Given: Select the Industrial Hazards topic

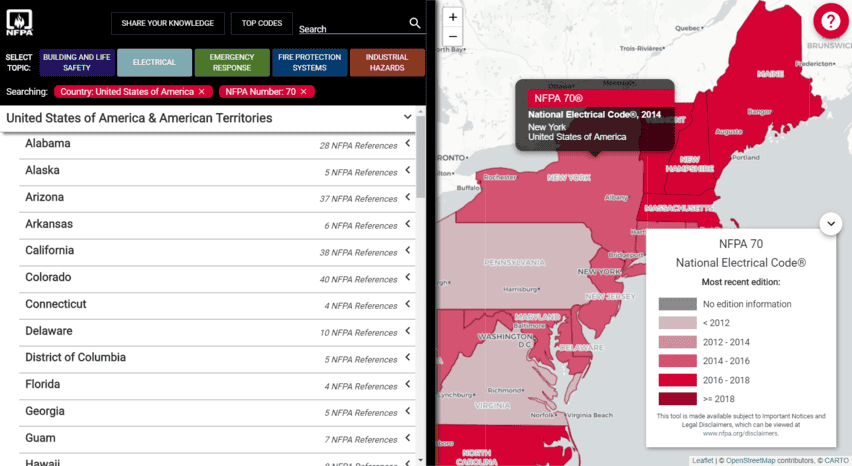Looking at the screenshot, I should click(x=387, y=62).
